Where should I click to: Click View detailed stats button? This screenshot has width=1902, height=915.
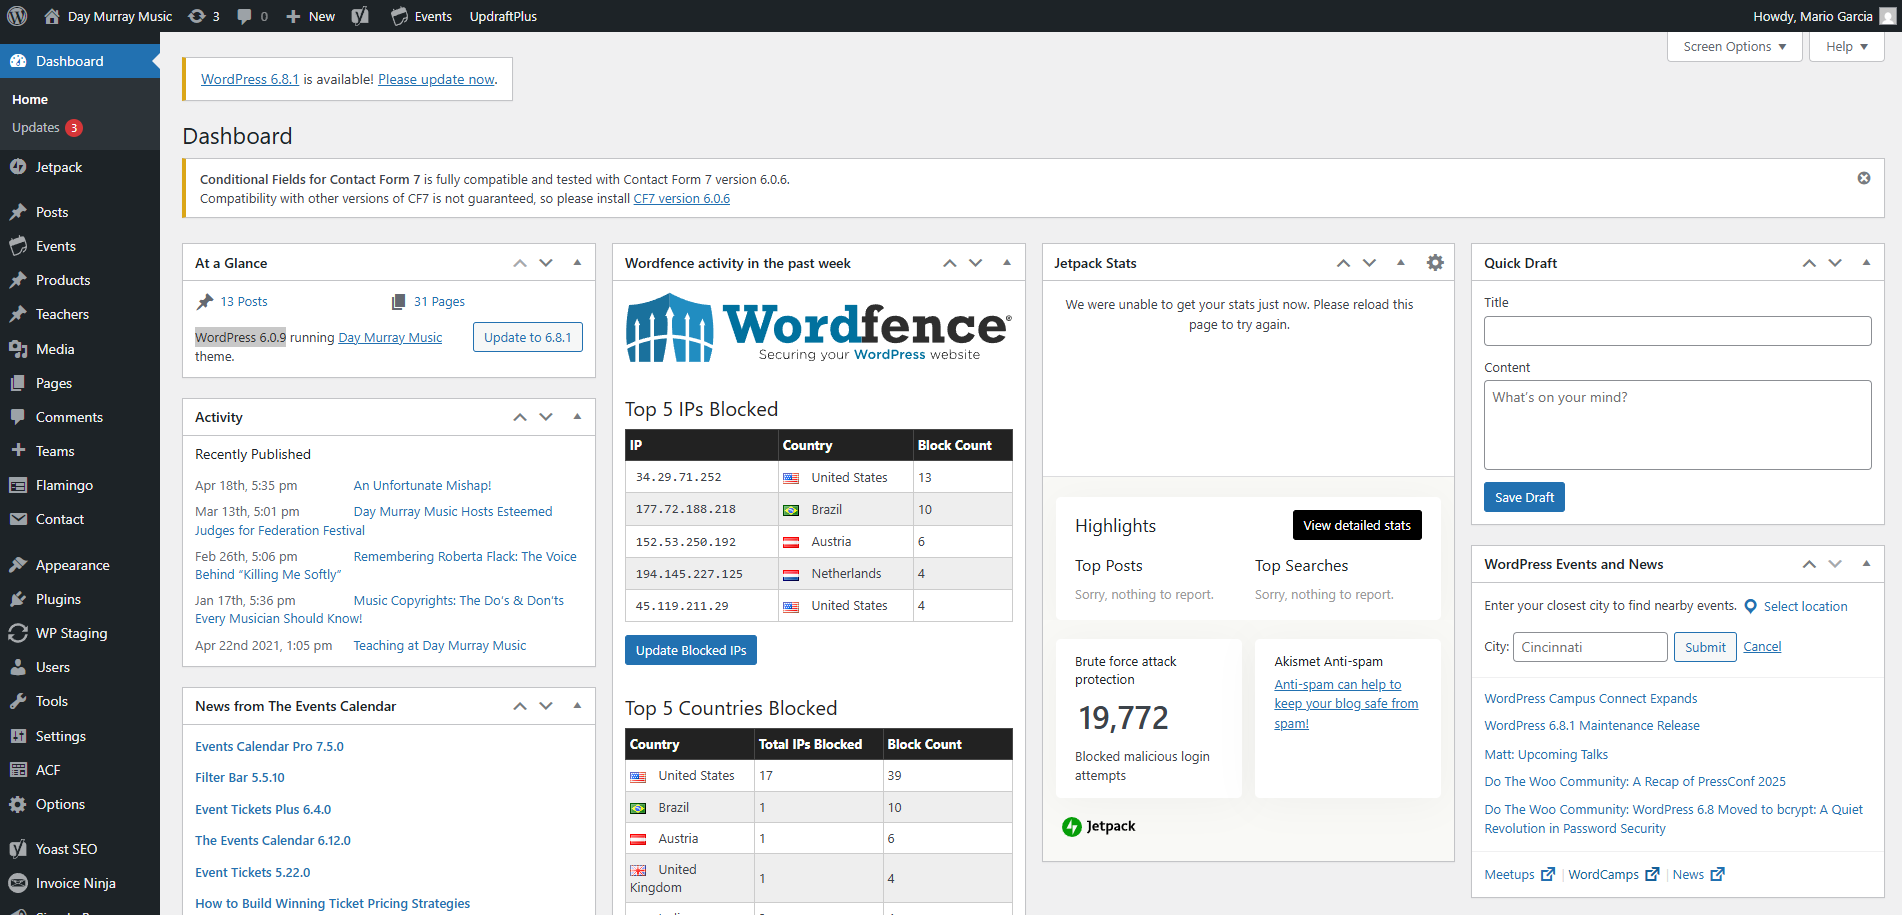1357,525
